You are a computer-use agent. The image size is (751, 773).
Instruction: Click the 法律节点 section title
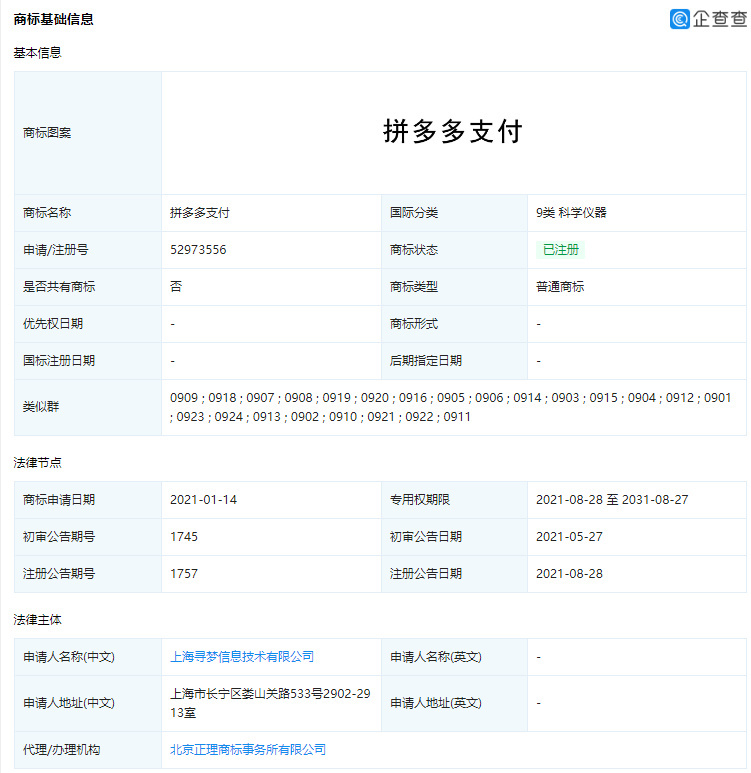click(x=37, y=463)
